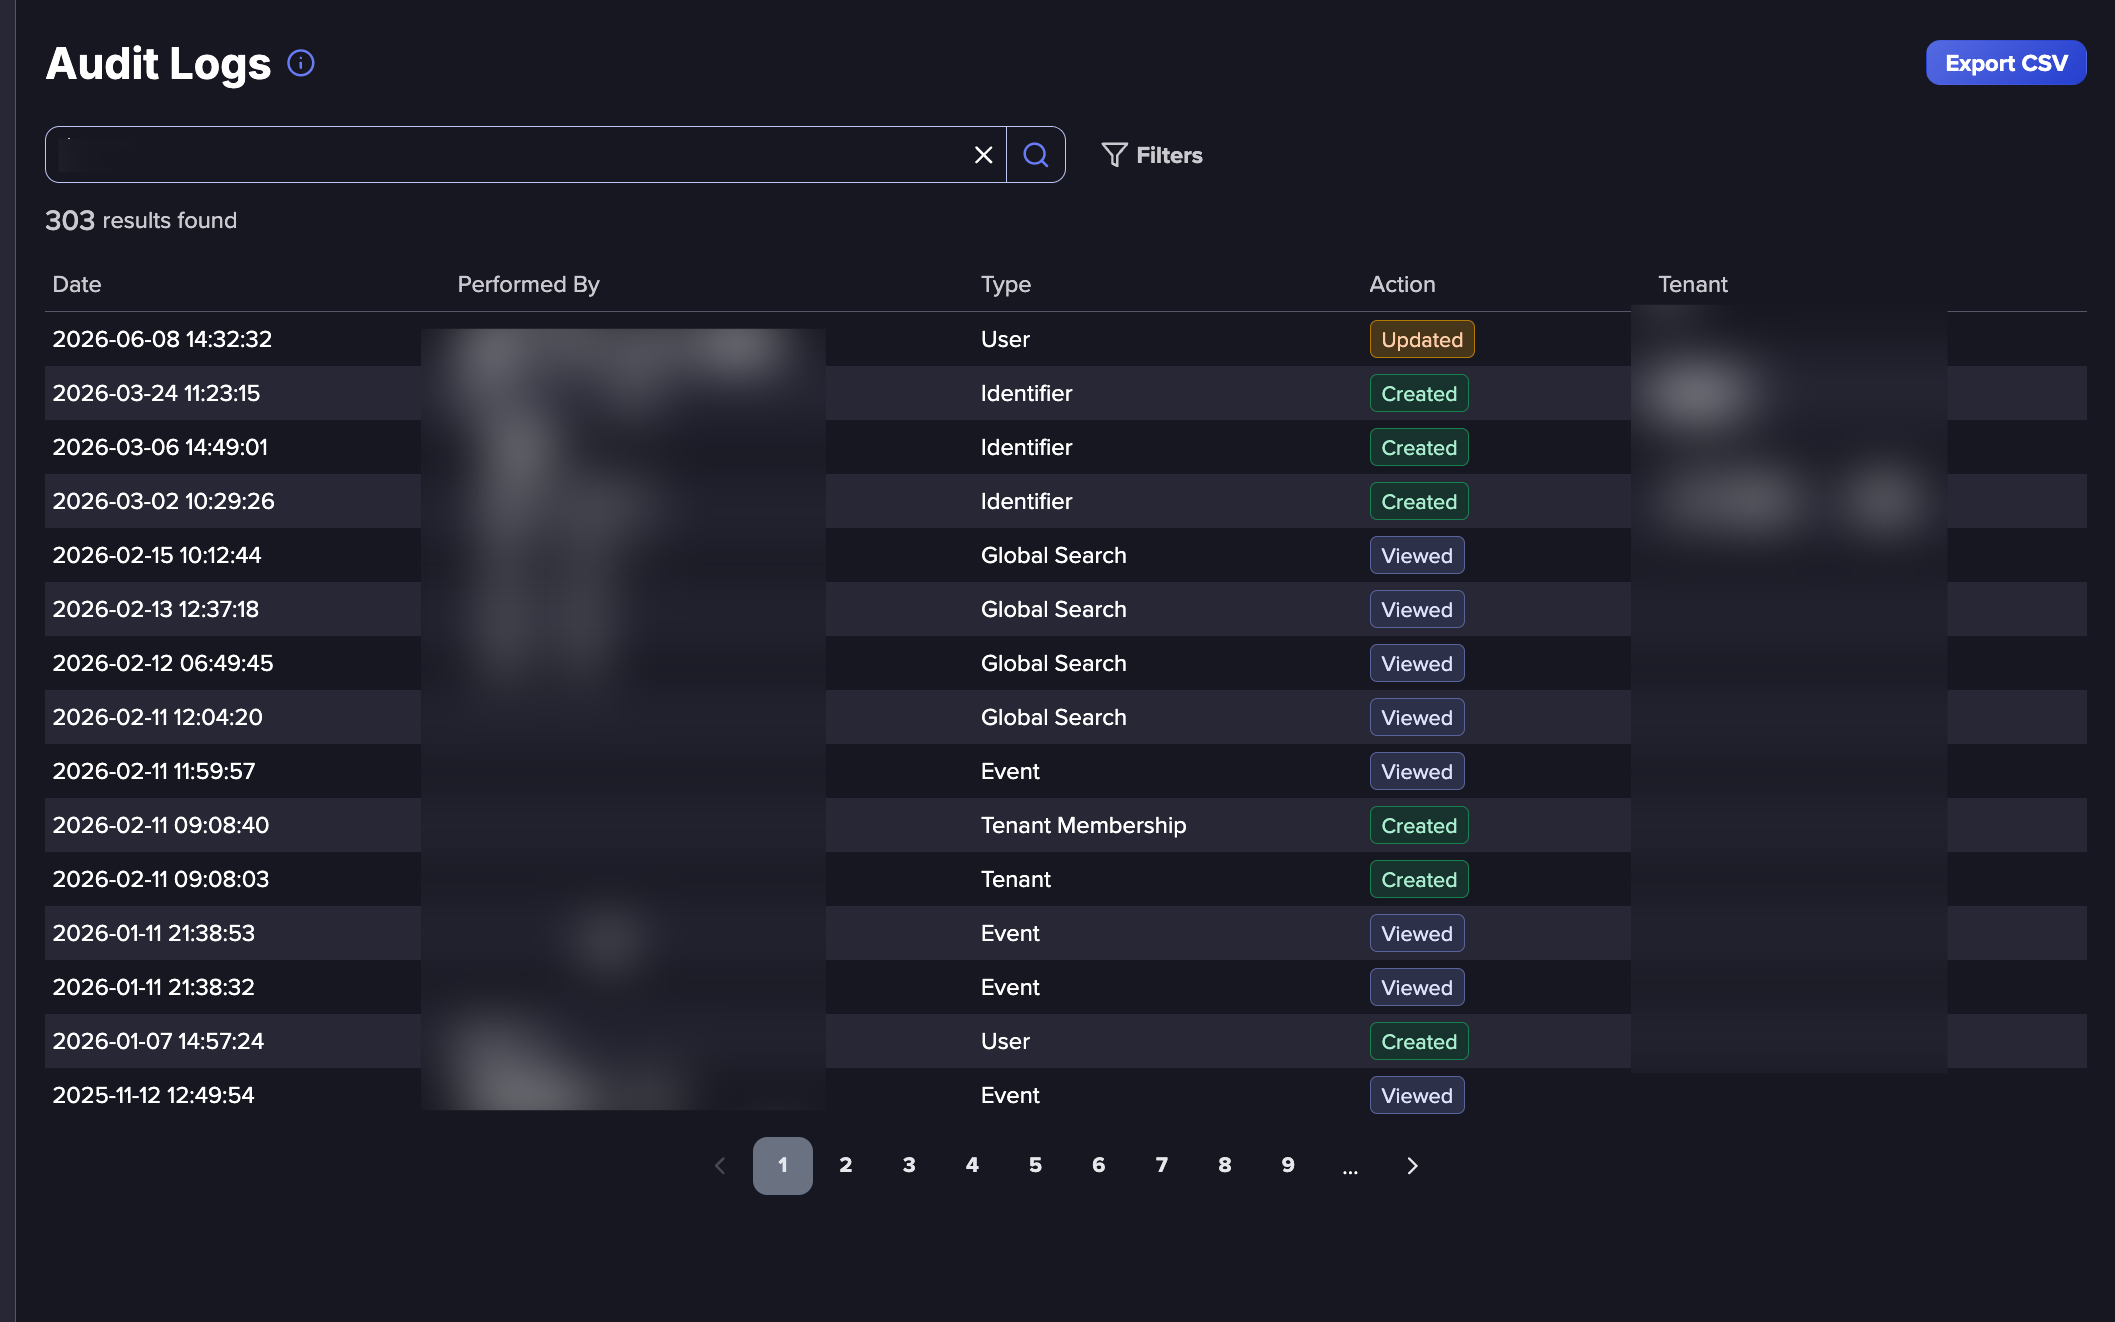
Task: Click the Type column header
Action: click(1006, 284)
